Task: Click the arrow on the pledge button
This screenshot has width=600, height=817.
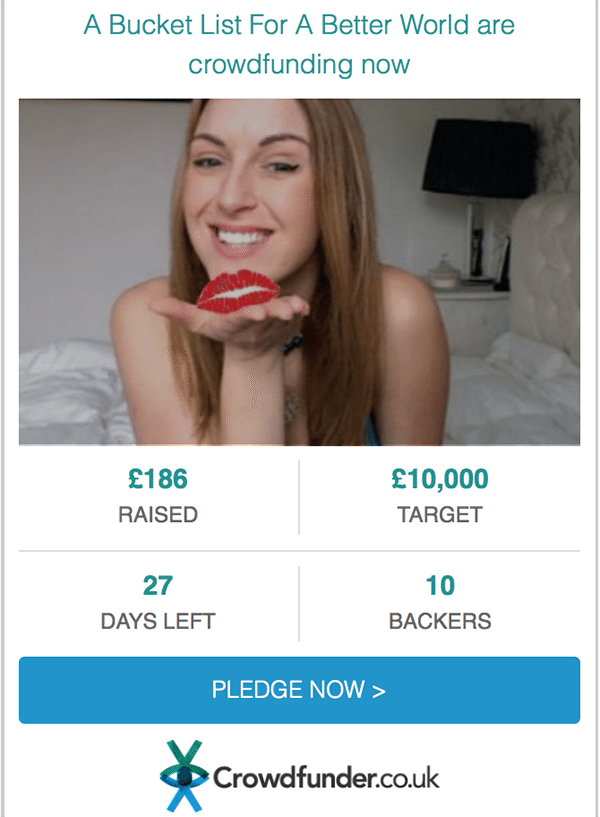Action: 379,690
